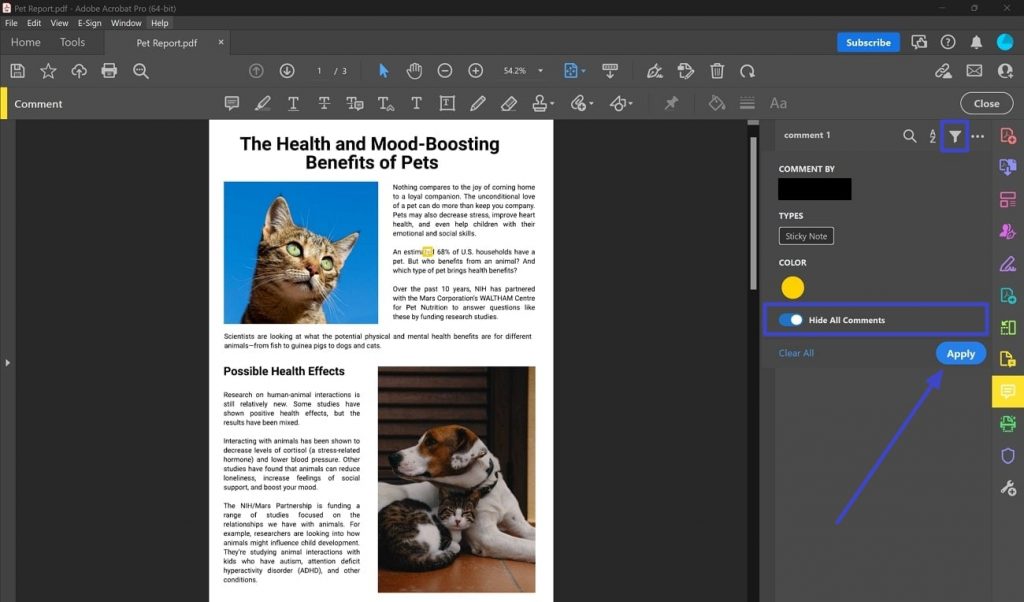The width and height of the screenshot is (1024, 602).
Task: Click inside the comment search field
Action: [x=910, y=135]
